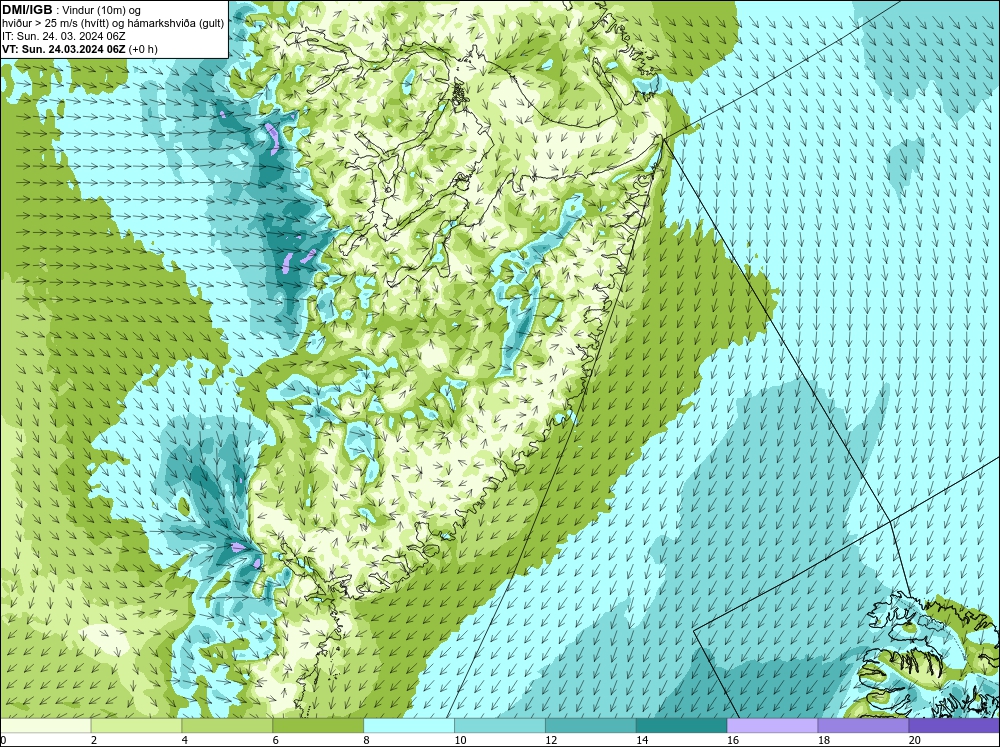This screenshot has width=1000, height=747.
Task: Click the legend value 20 label
Action: coord(915,740)
